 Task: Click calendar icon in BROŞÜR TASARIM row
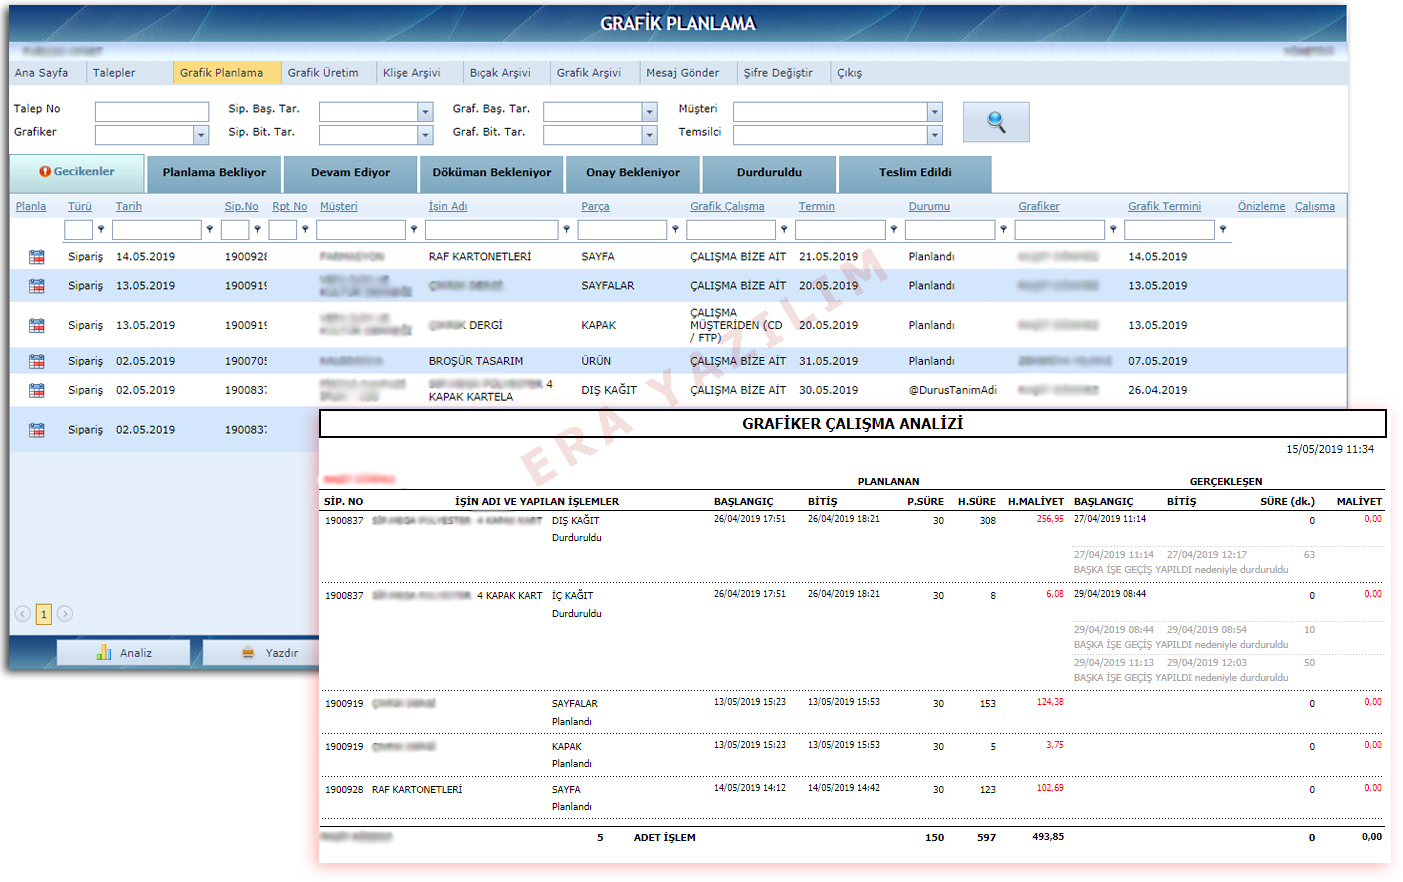coord(37,361)
